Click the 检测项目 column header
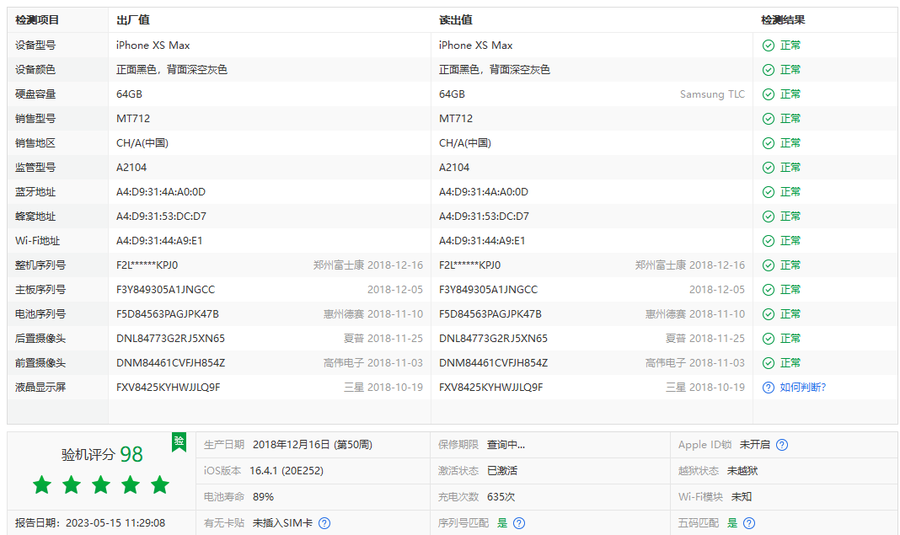Image resolution: width=900 pixels, height=535 pixels. click(37, 20)
